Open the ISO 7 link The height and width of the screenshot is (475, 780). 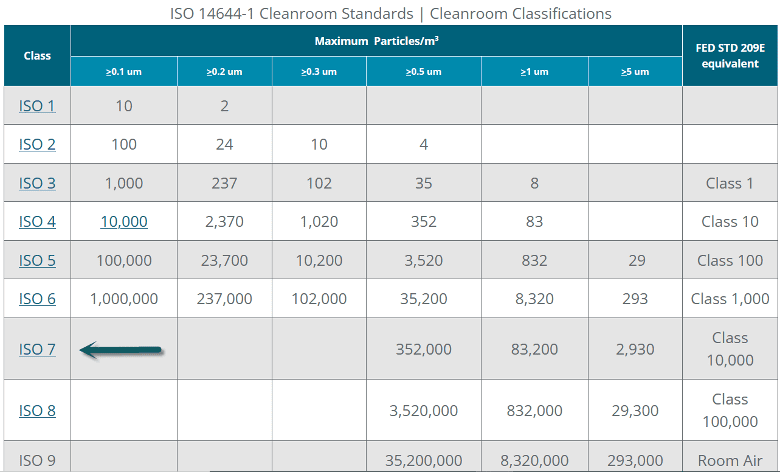(x=37, y=349)
